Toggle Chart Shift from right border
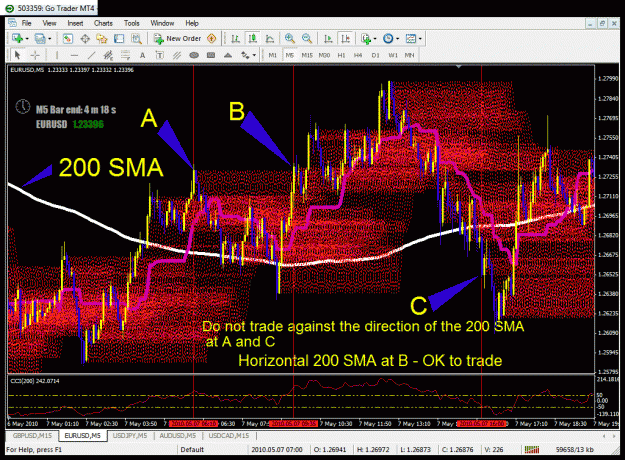Image resolution: width=625 pixels, height=460 pixels. click(x=345, y=38)
